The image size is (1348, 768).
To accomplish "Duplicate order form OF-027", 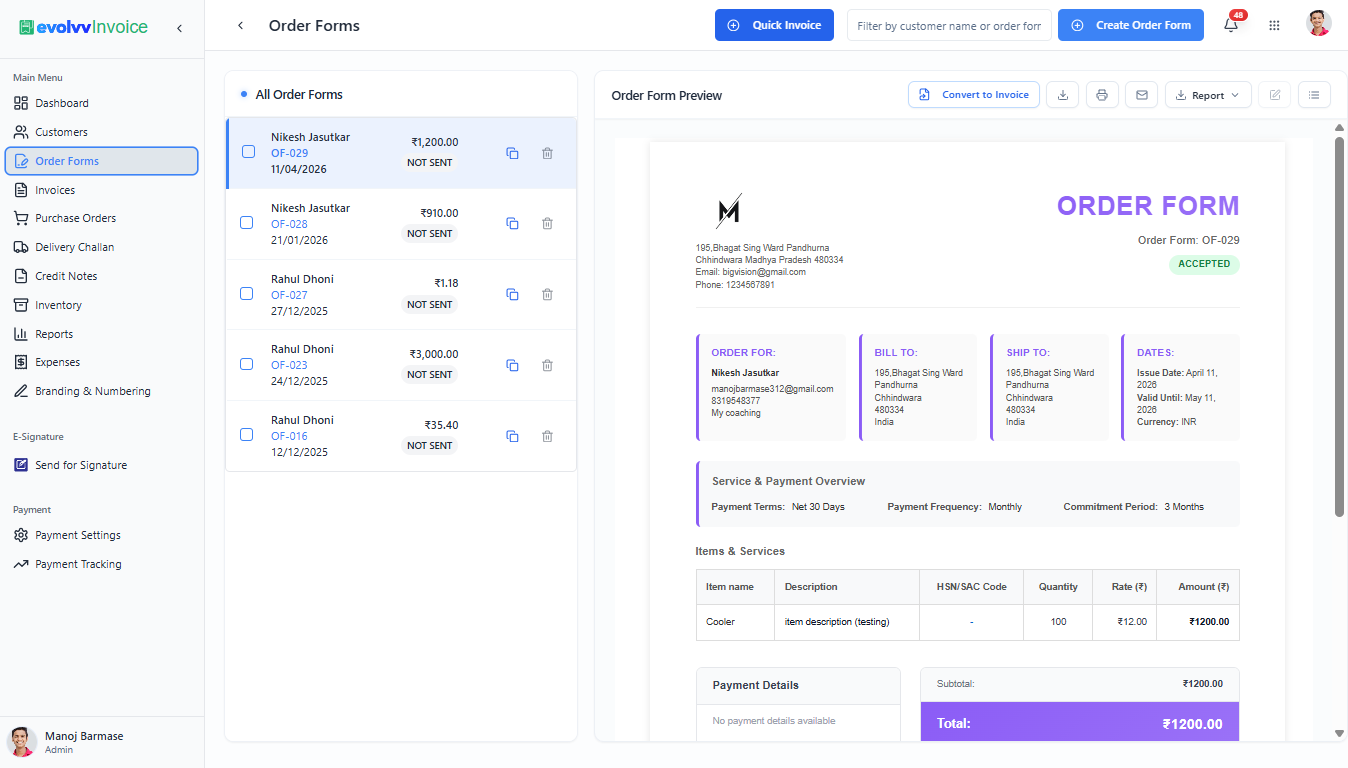I will click(x=512, y=294).
